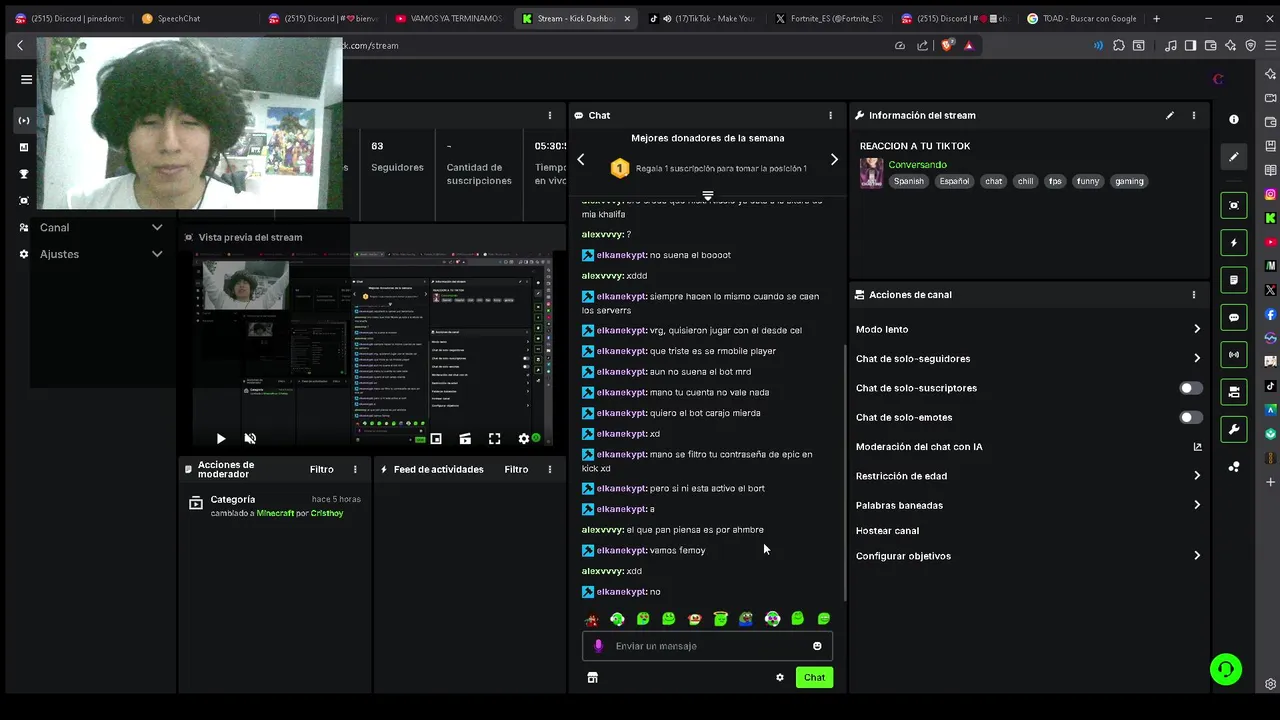Open picture-in-picture mode on stream preview
Viewport: 1280px width, 720px height.
436,438
